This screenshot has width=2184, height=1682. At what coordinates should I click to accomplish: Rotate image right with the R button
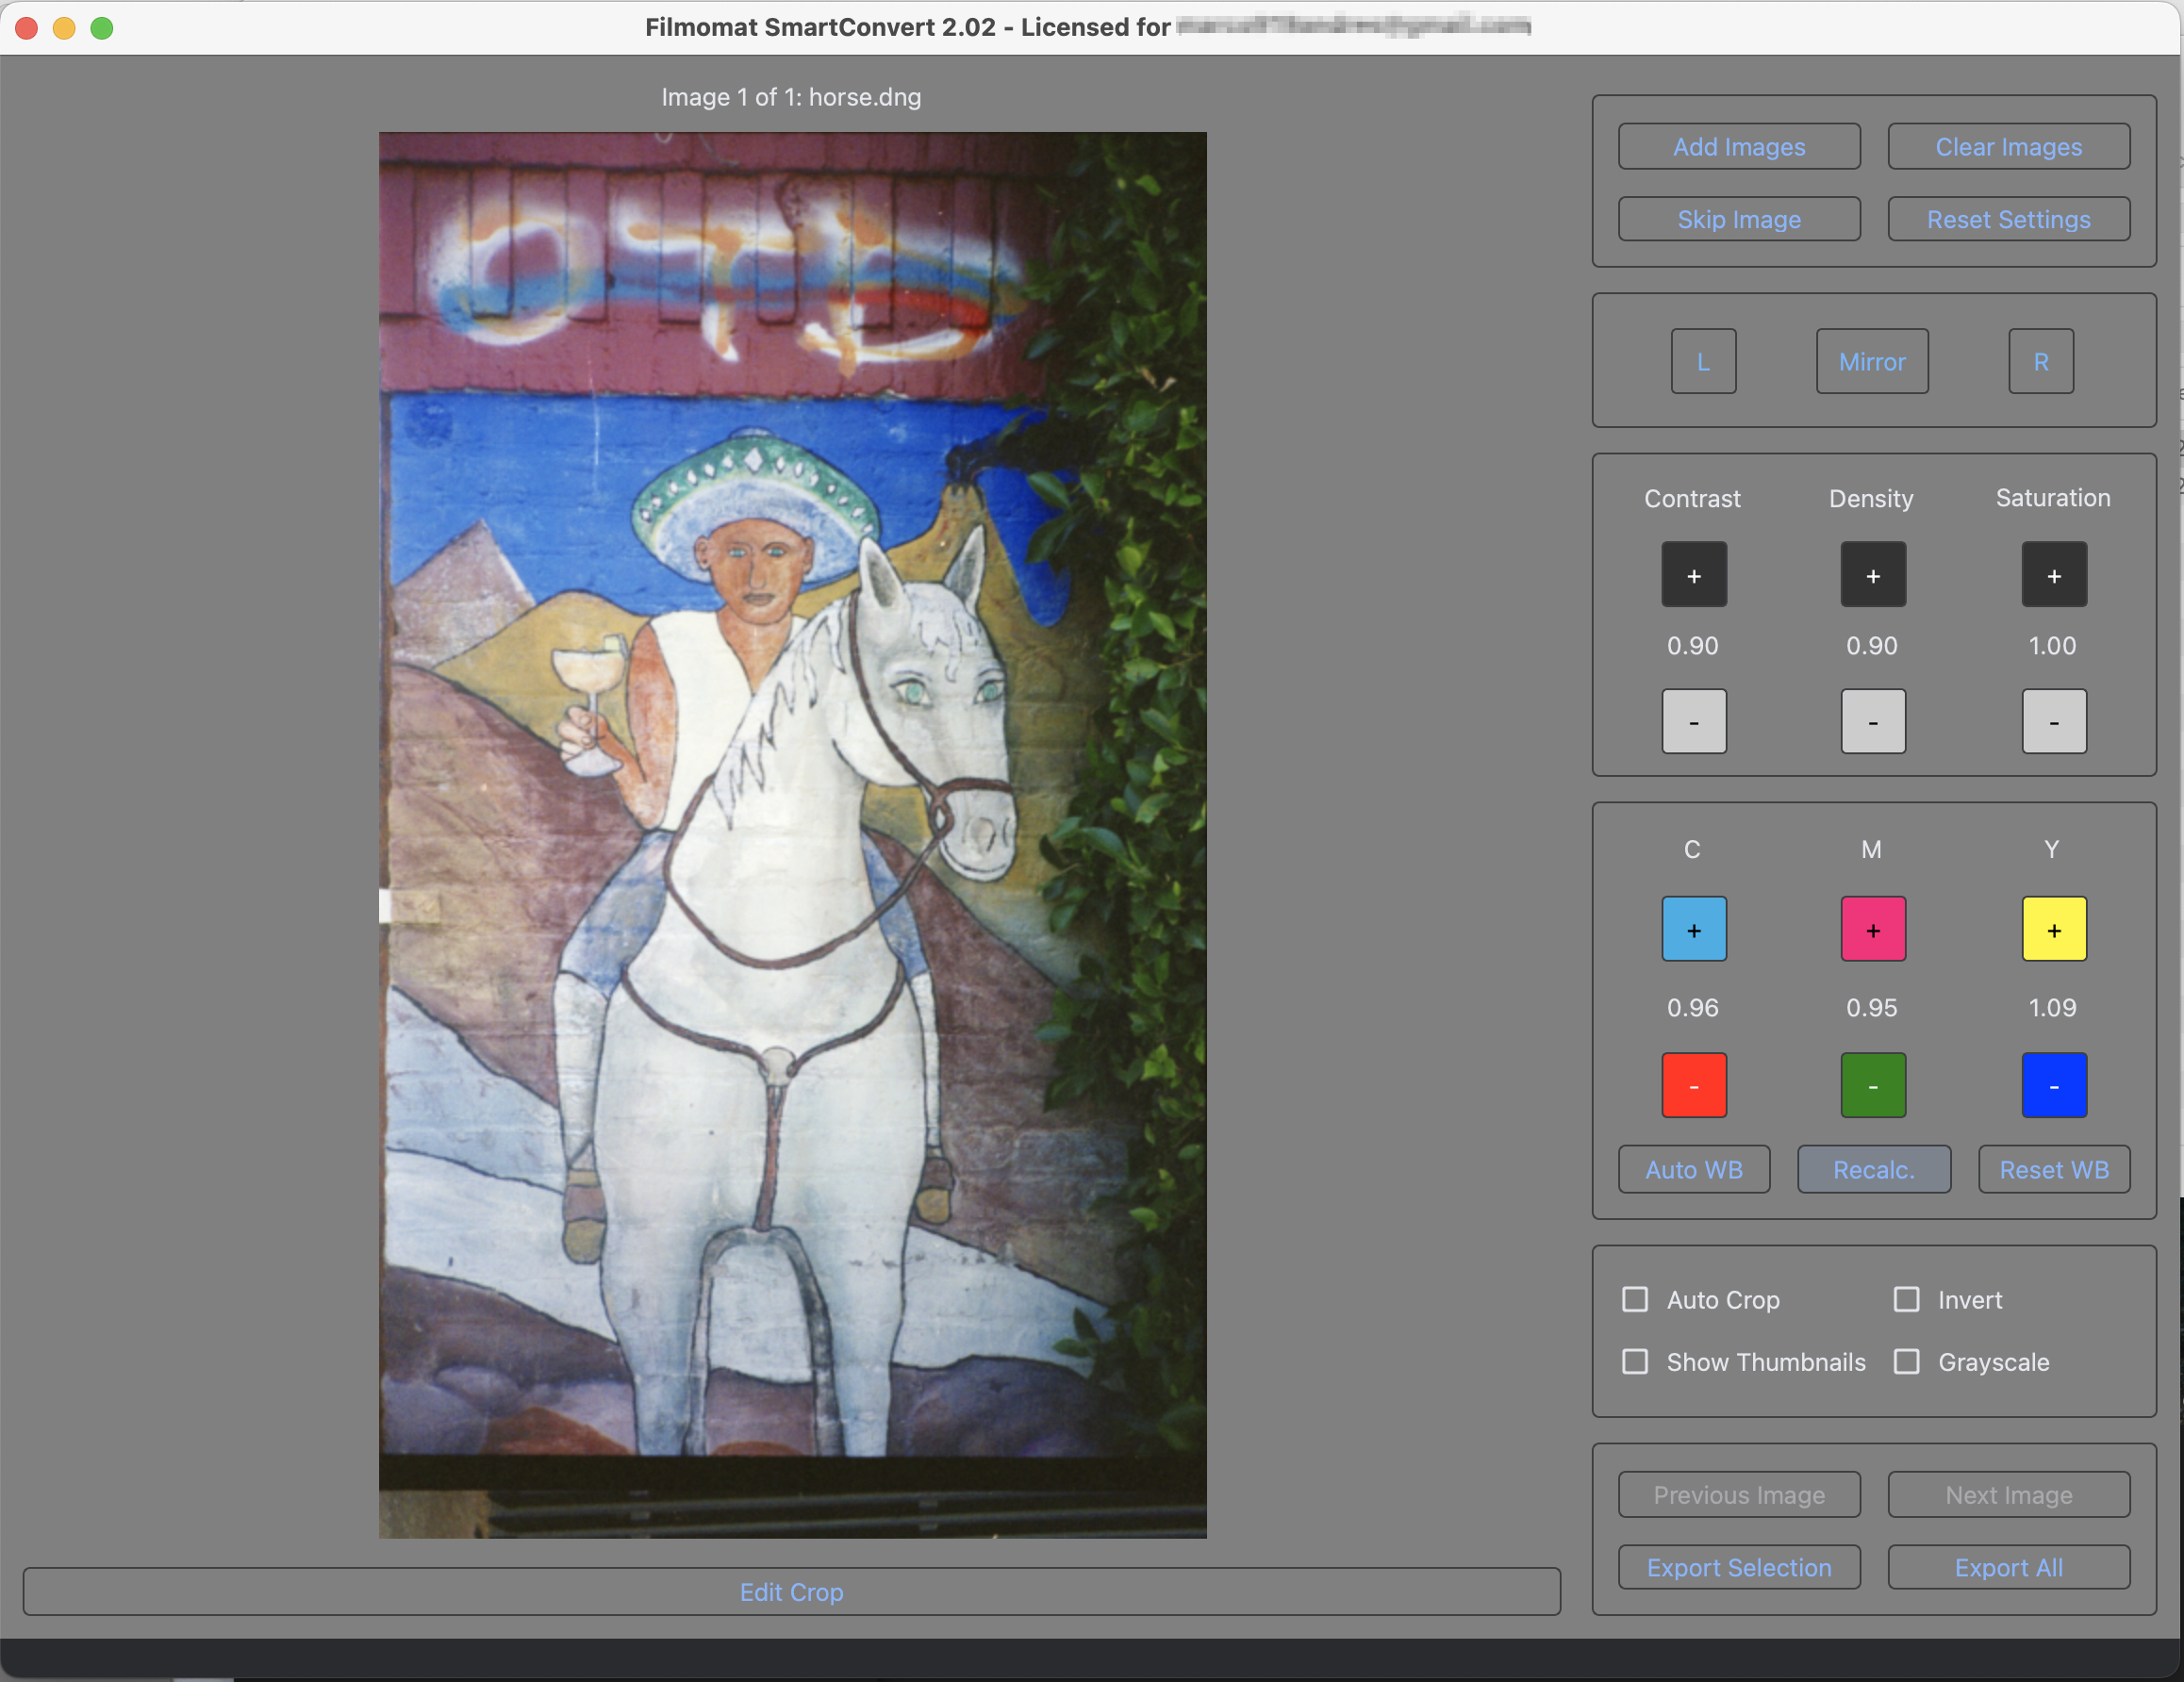coord(2041,362)
